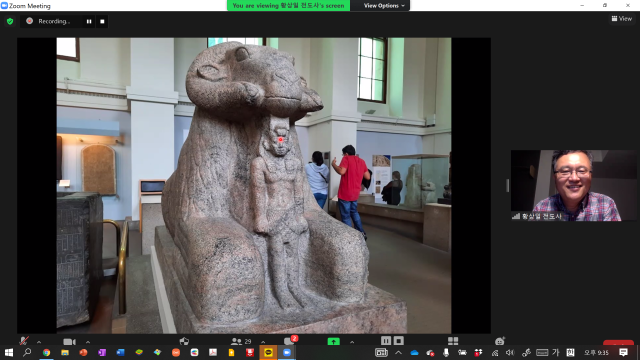Open the Security shield icon
640x360 pixels.
[184, 341]
